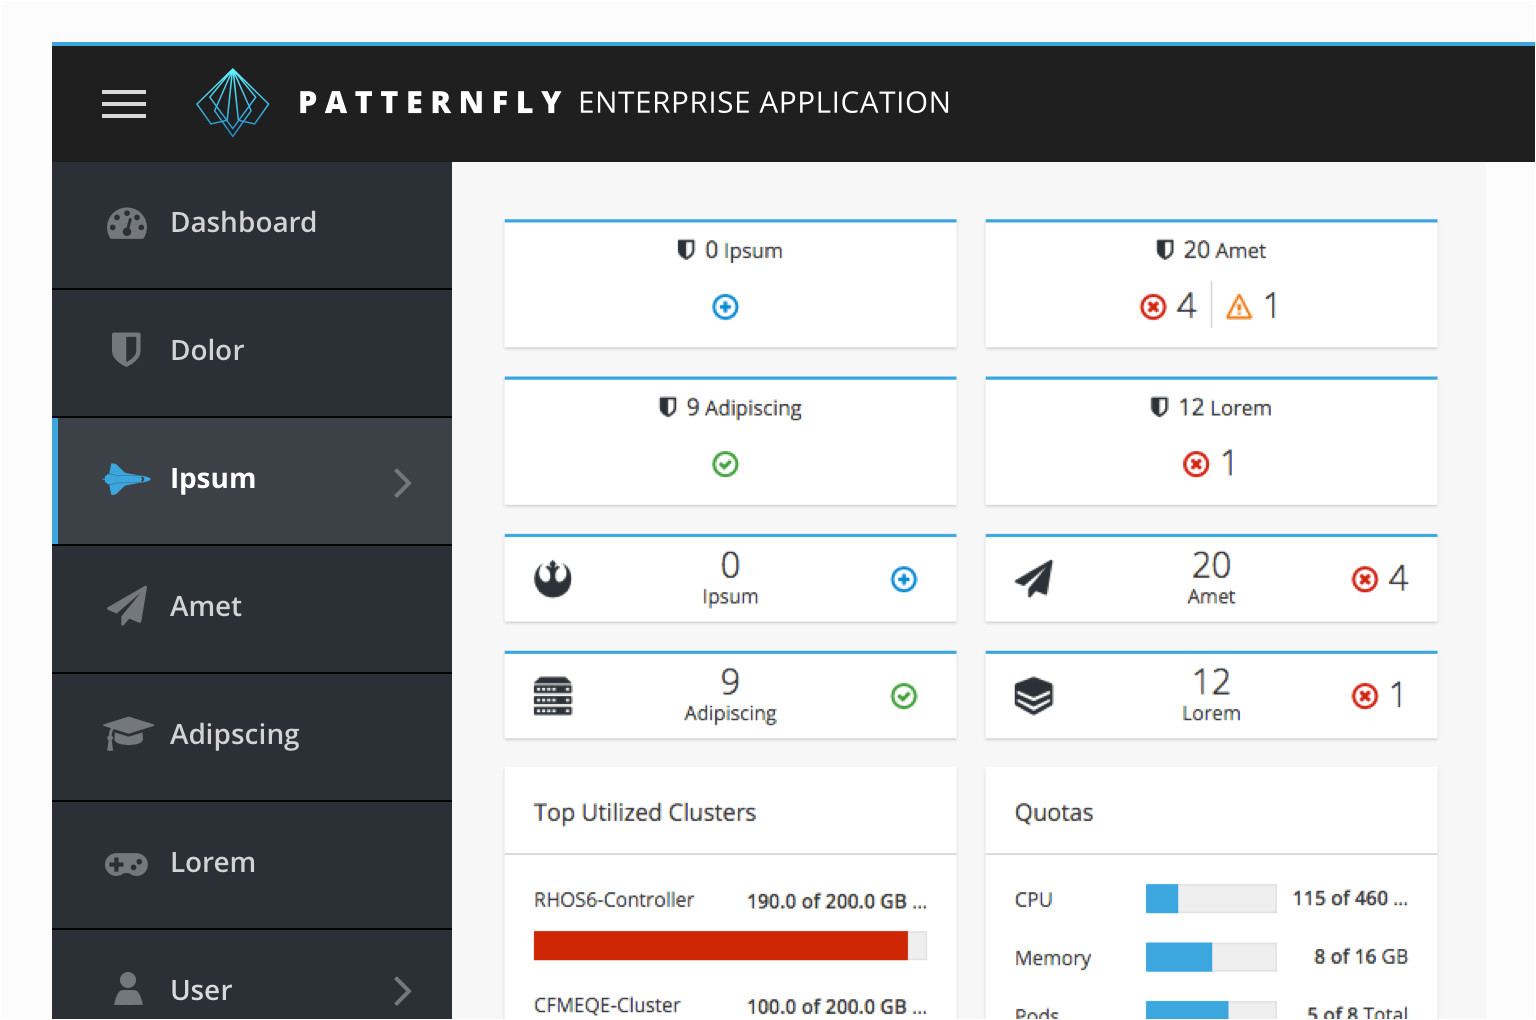This screenshot has height=1020, width=1536.
Task: Click the rebel alliance icon in Ipsum card
Action: pyautogui.click(x=553, y=579)
